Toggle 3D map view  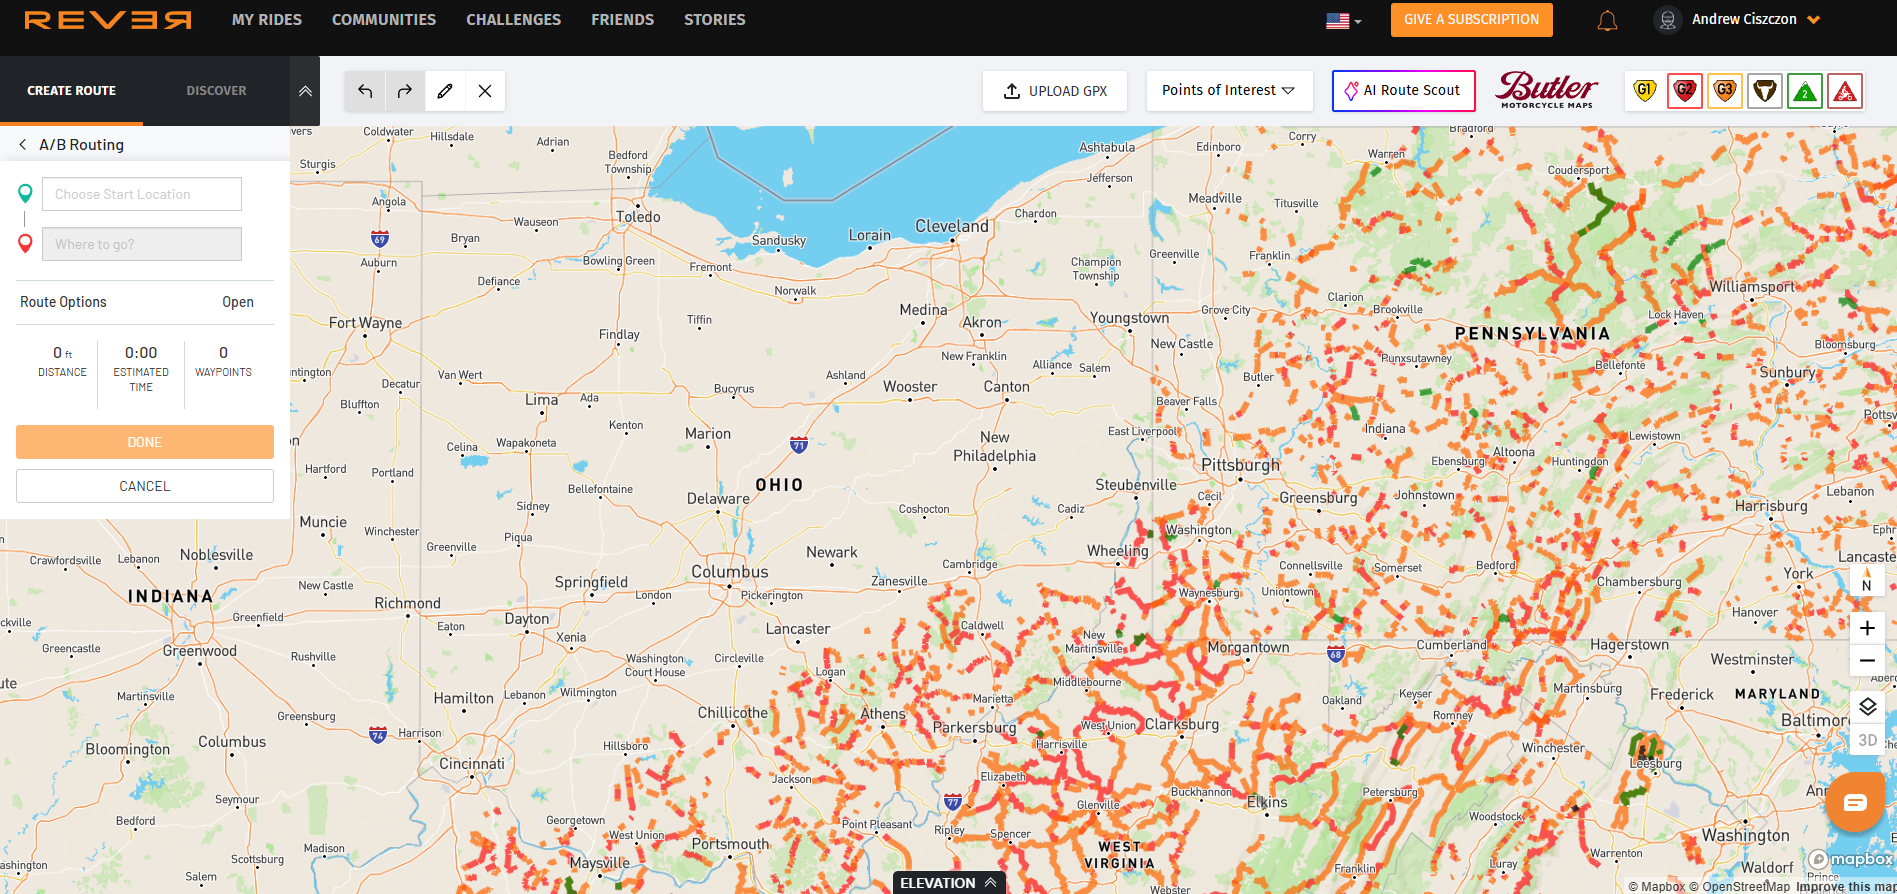pyautogui.click(x=1867, y=741)
